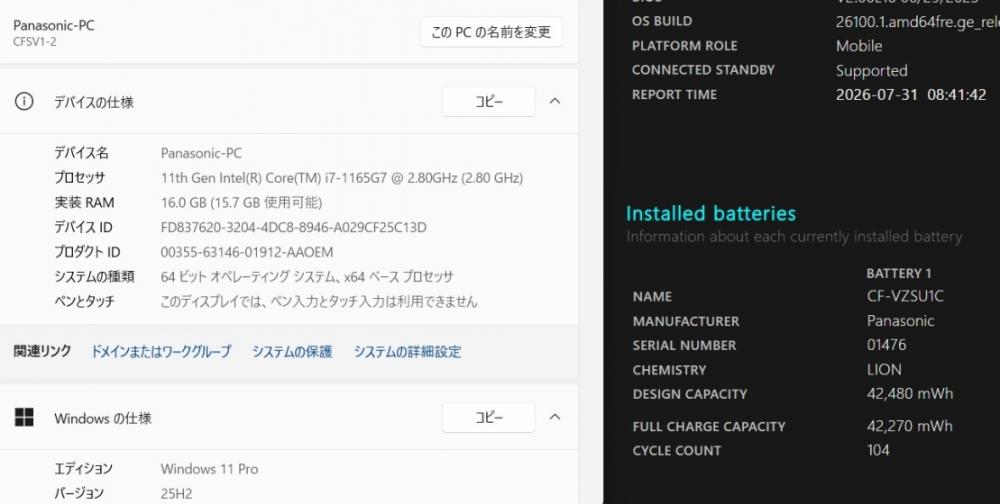Select the version value 25H2

[x=177, y=494]
